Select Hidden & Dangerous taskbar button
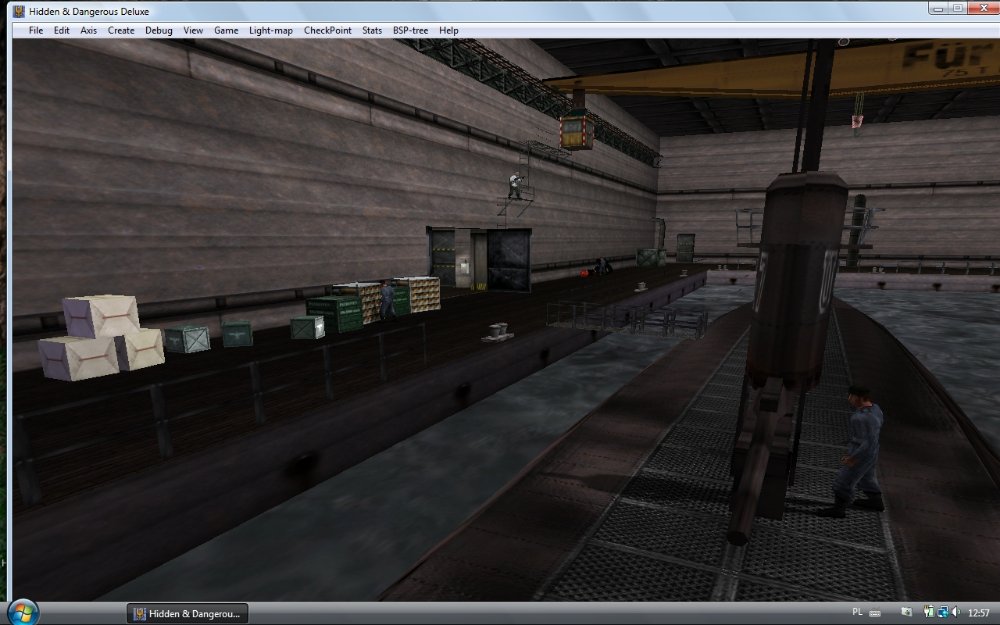Viewport: 1000px width, 625px height. pos(187,614)
